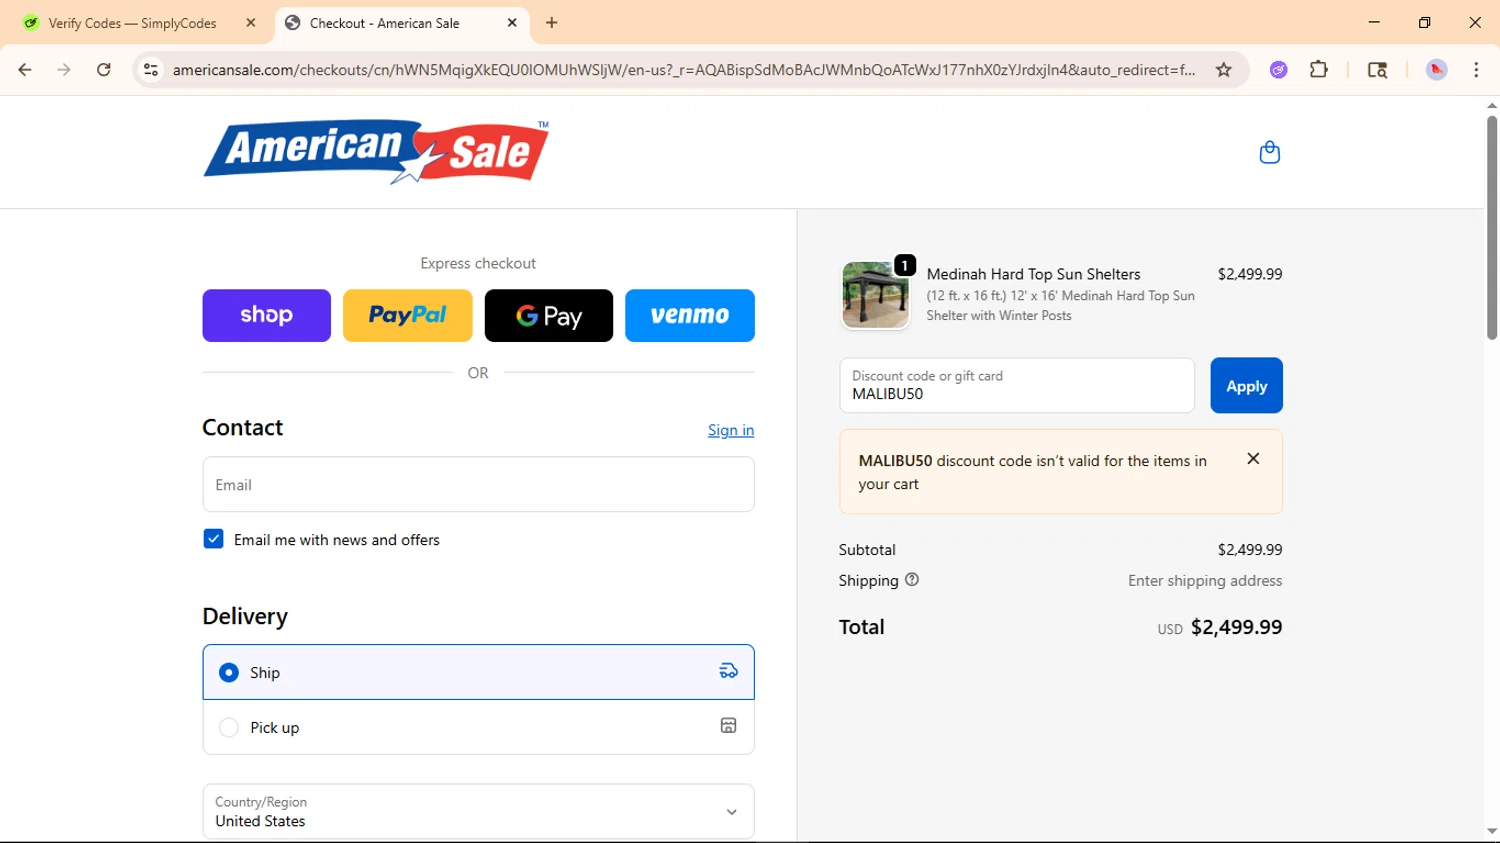The image size is (1500, 843).
Task: Dismiss the MALIBU50 invalid code message
Action: (1253, 459)
